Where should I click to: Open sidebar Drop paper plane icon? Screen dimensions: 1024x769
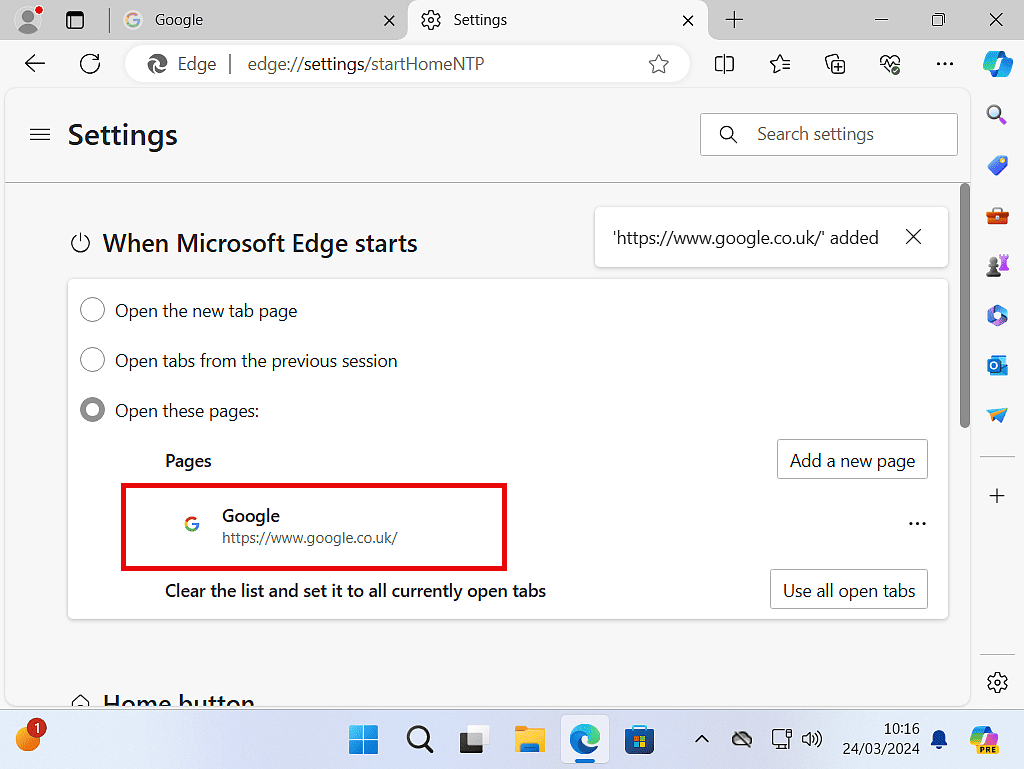(997, 415)
